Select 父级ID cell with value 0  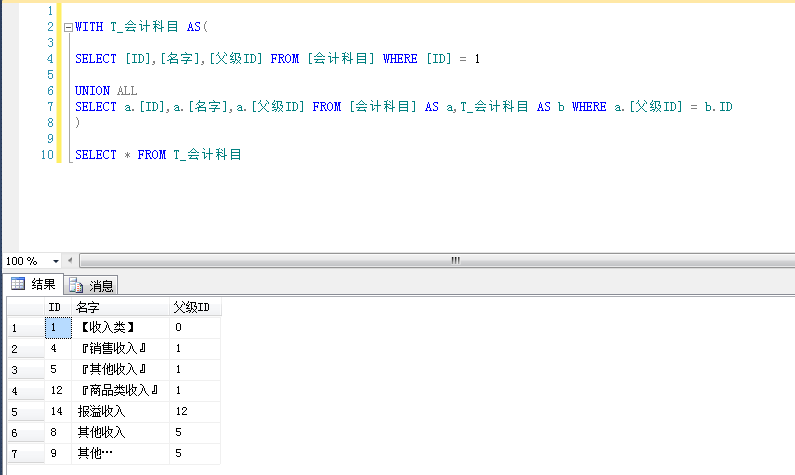tap(195, 327)
